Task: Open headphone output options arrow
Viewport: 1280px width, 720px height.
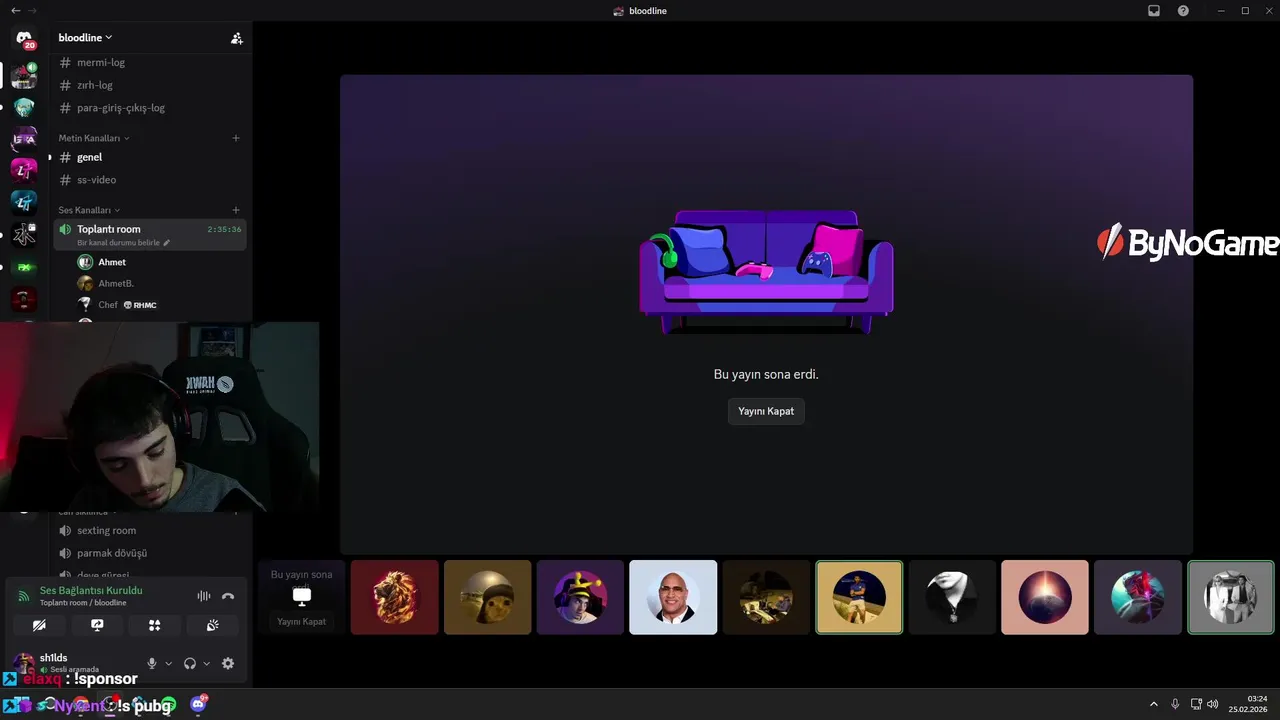Action: tap(207, 663)
